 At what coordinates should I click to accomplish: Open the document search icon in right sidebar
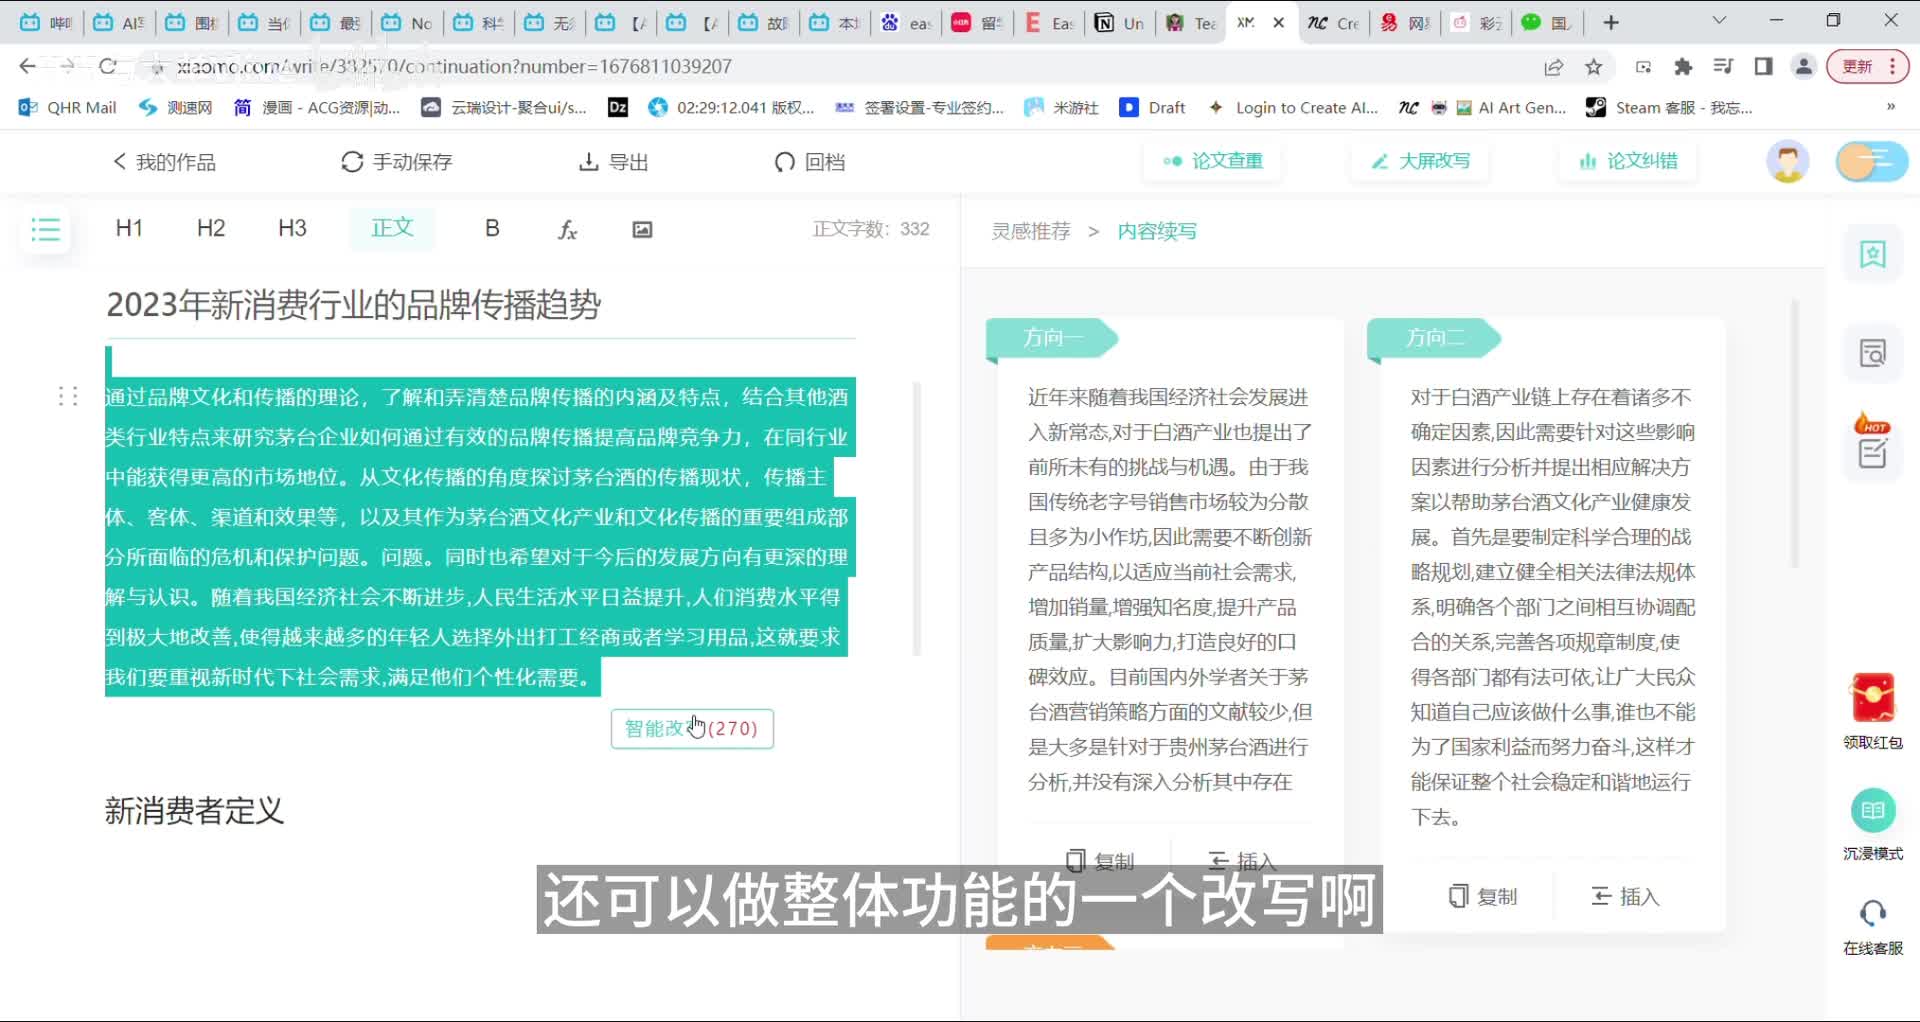(1872, 353)
